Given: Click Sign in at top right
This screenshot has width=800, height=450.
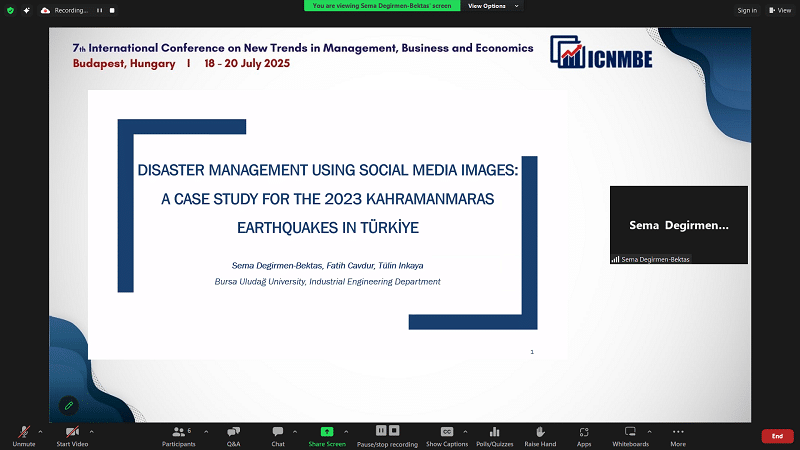Looking at the screenshot, I should pos(746,10).
